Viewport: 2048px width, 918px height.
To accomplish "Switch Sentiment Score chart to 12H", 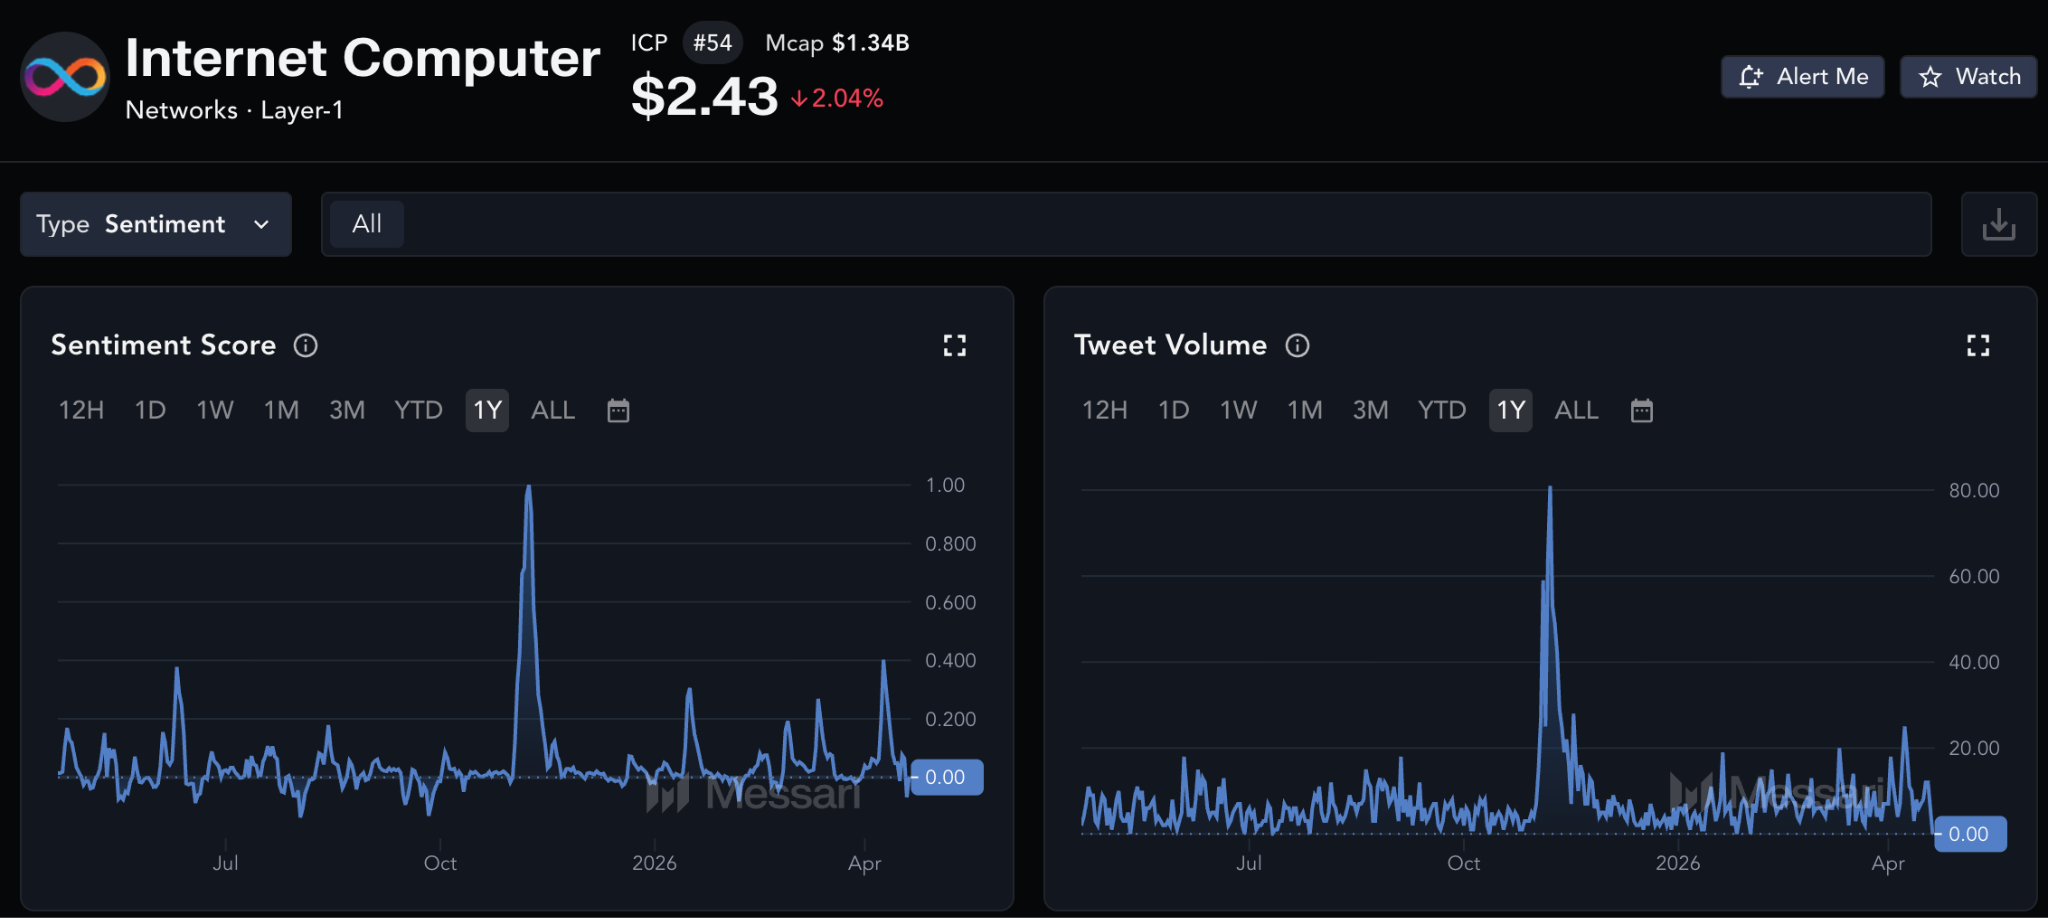I will pos(81,411).
